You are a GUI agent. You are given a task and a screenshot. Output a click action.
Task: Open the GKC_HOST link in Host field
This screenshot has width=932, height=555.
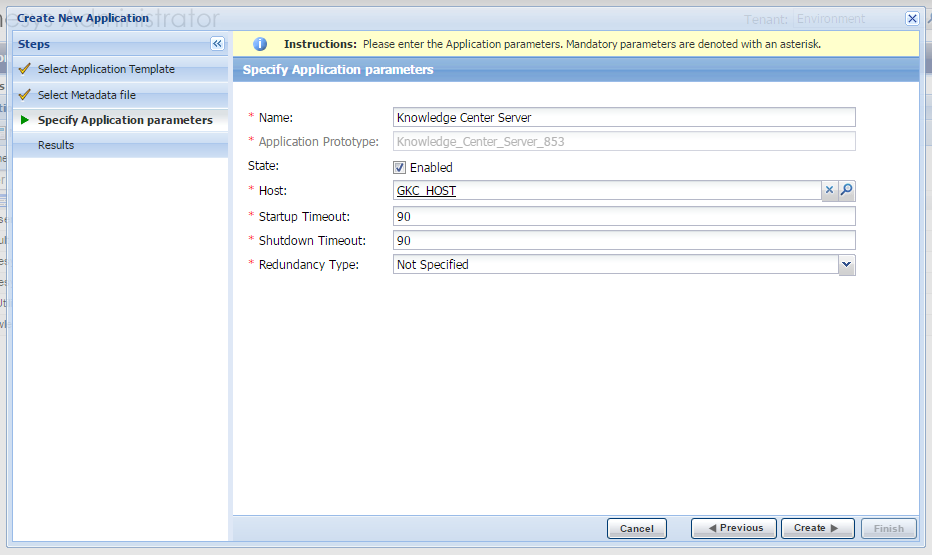(x=426, y=191)
